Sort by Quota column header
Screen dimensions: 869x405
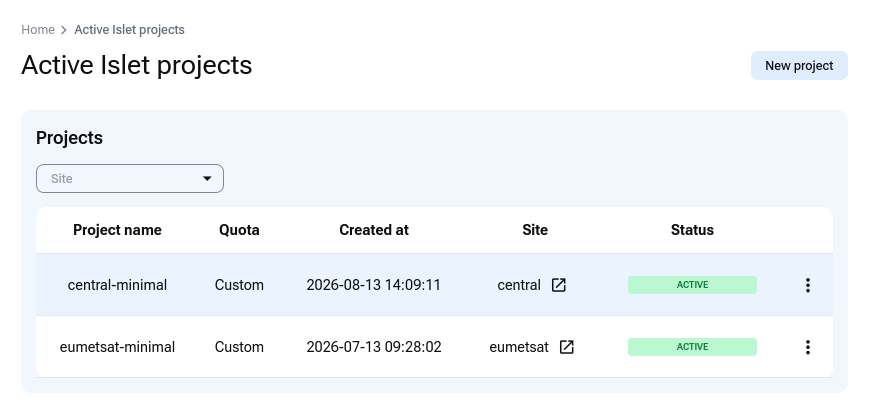(239, 230)
